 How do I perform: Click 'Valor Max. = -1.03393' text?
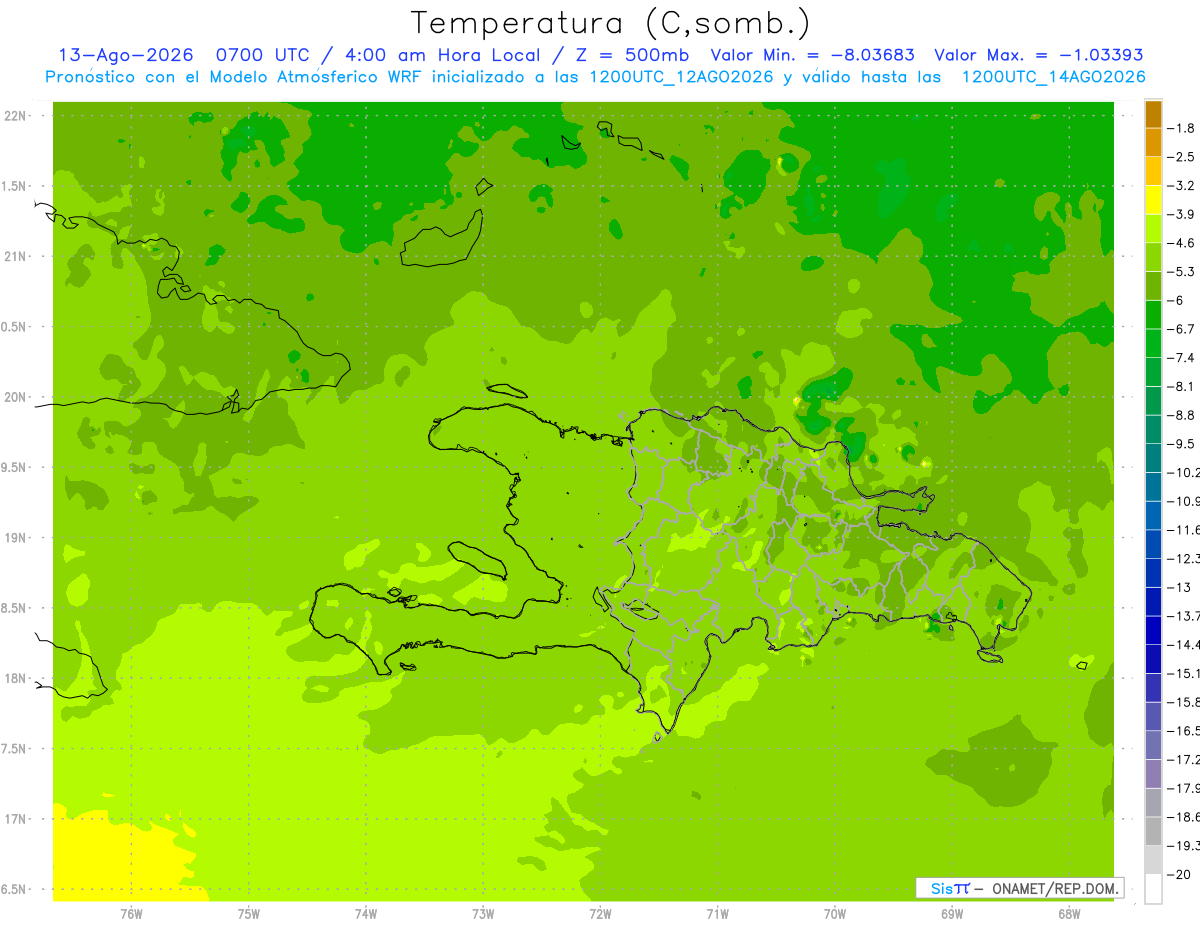click(x=1039, y=55)
